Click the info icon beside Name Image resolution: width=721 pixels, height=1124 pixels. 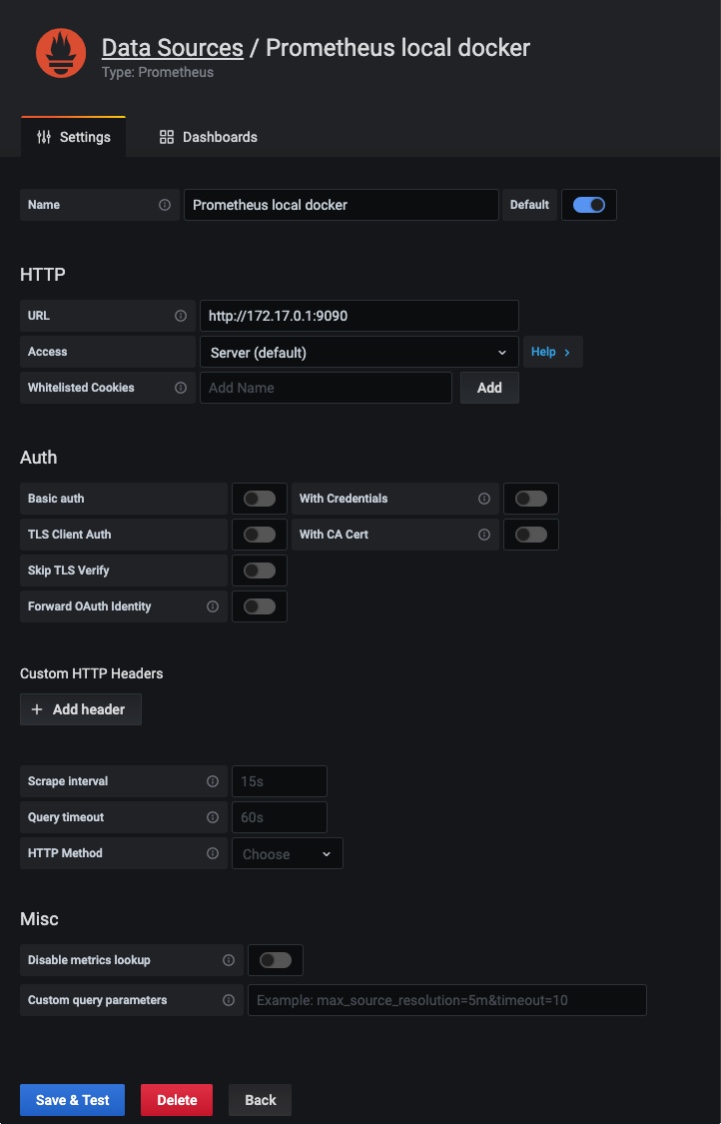pyautogui.click(x=165, y=205)
